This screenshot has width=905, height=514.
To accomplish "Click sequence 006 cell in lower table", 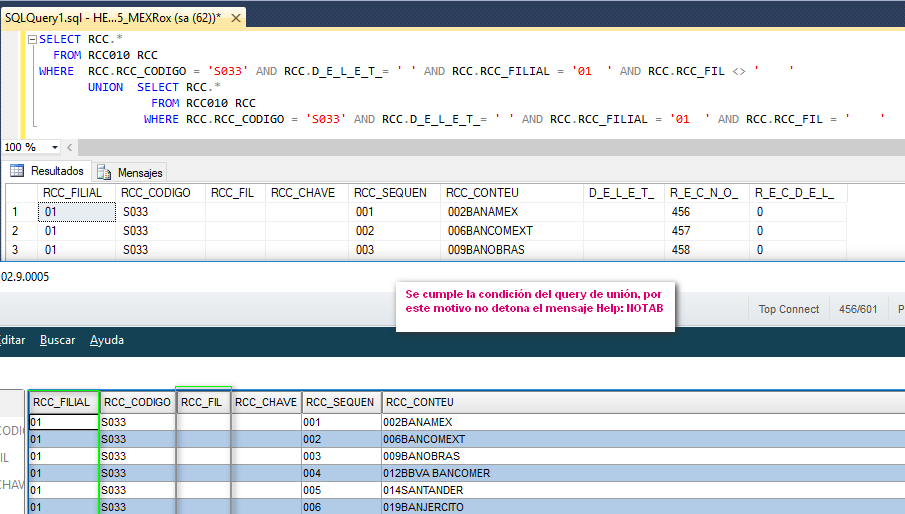I will pyautogui.click(x=341, y=507).
